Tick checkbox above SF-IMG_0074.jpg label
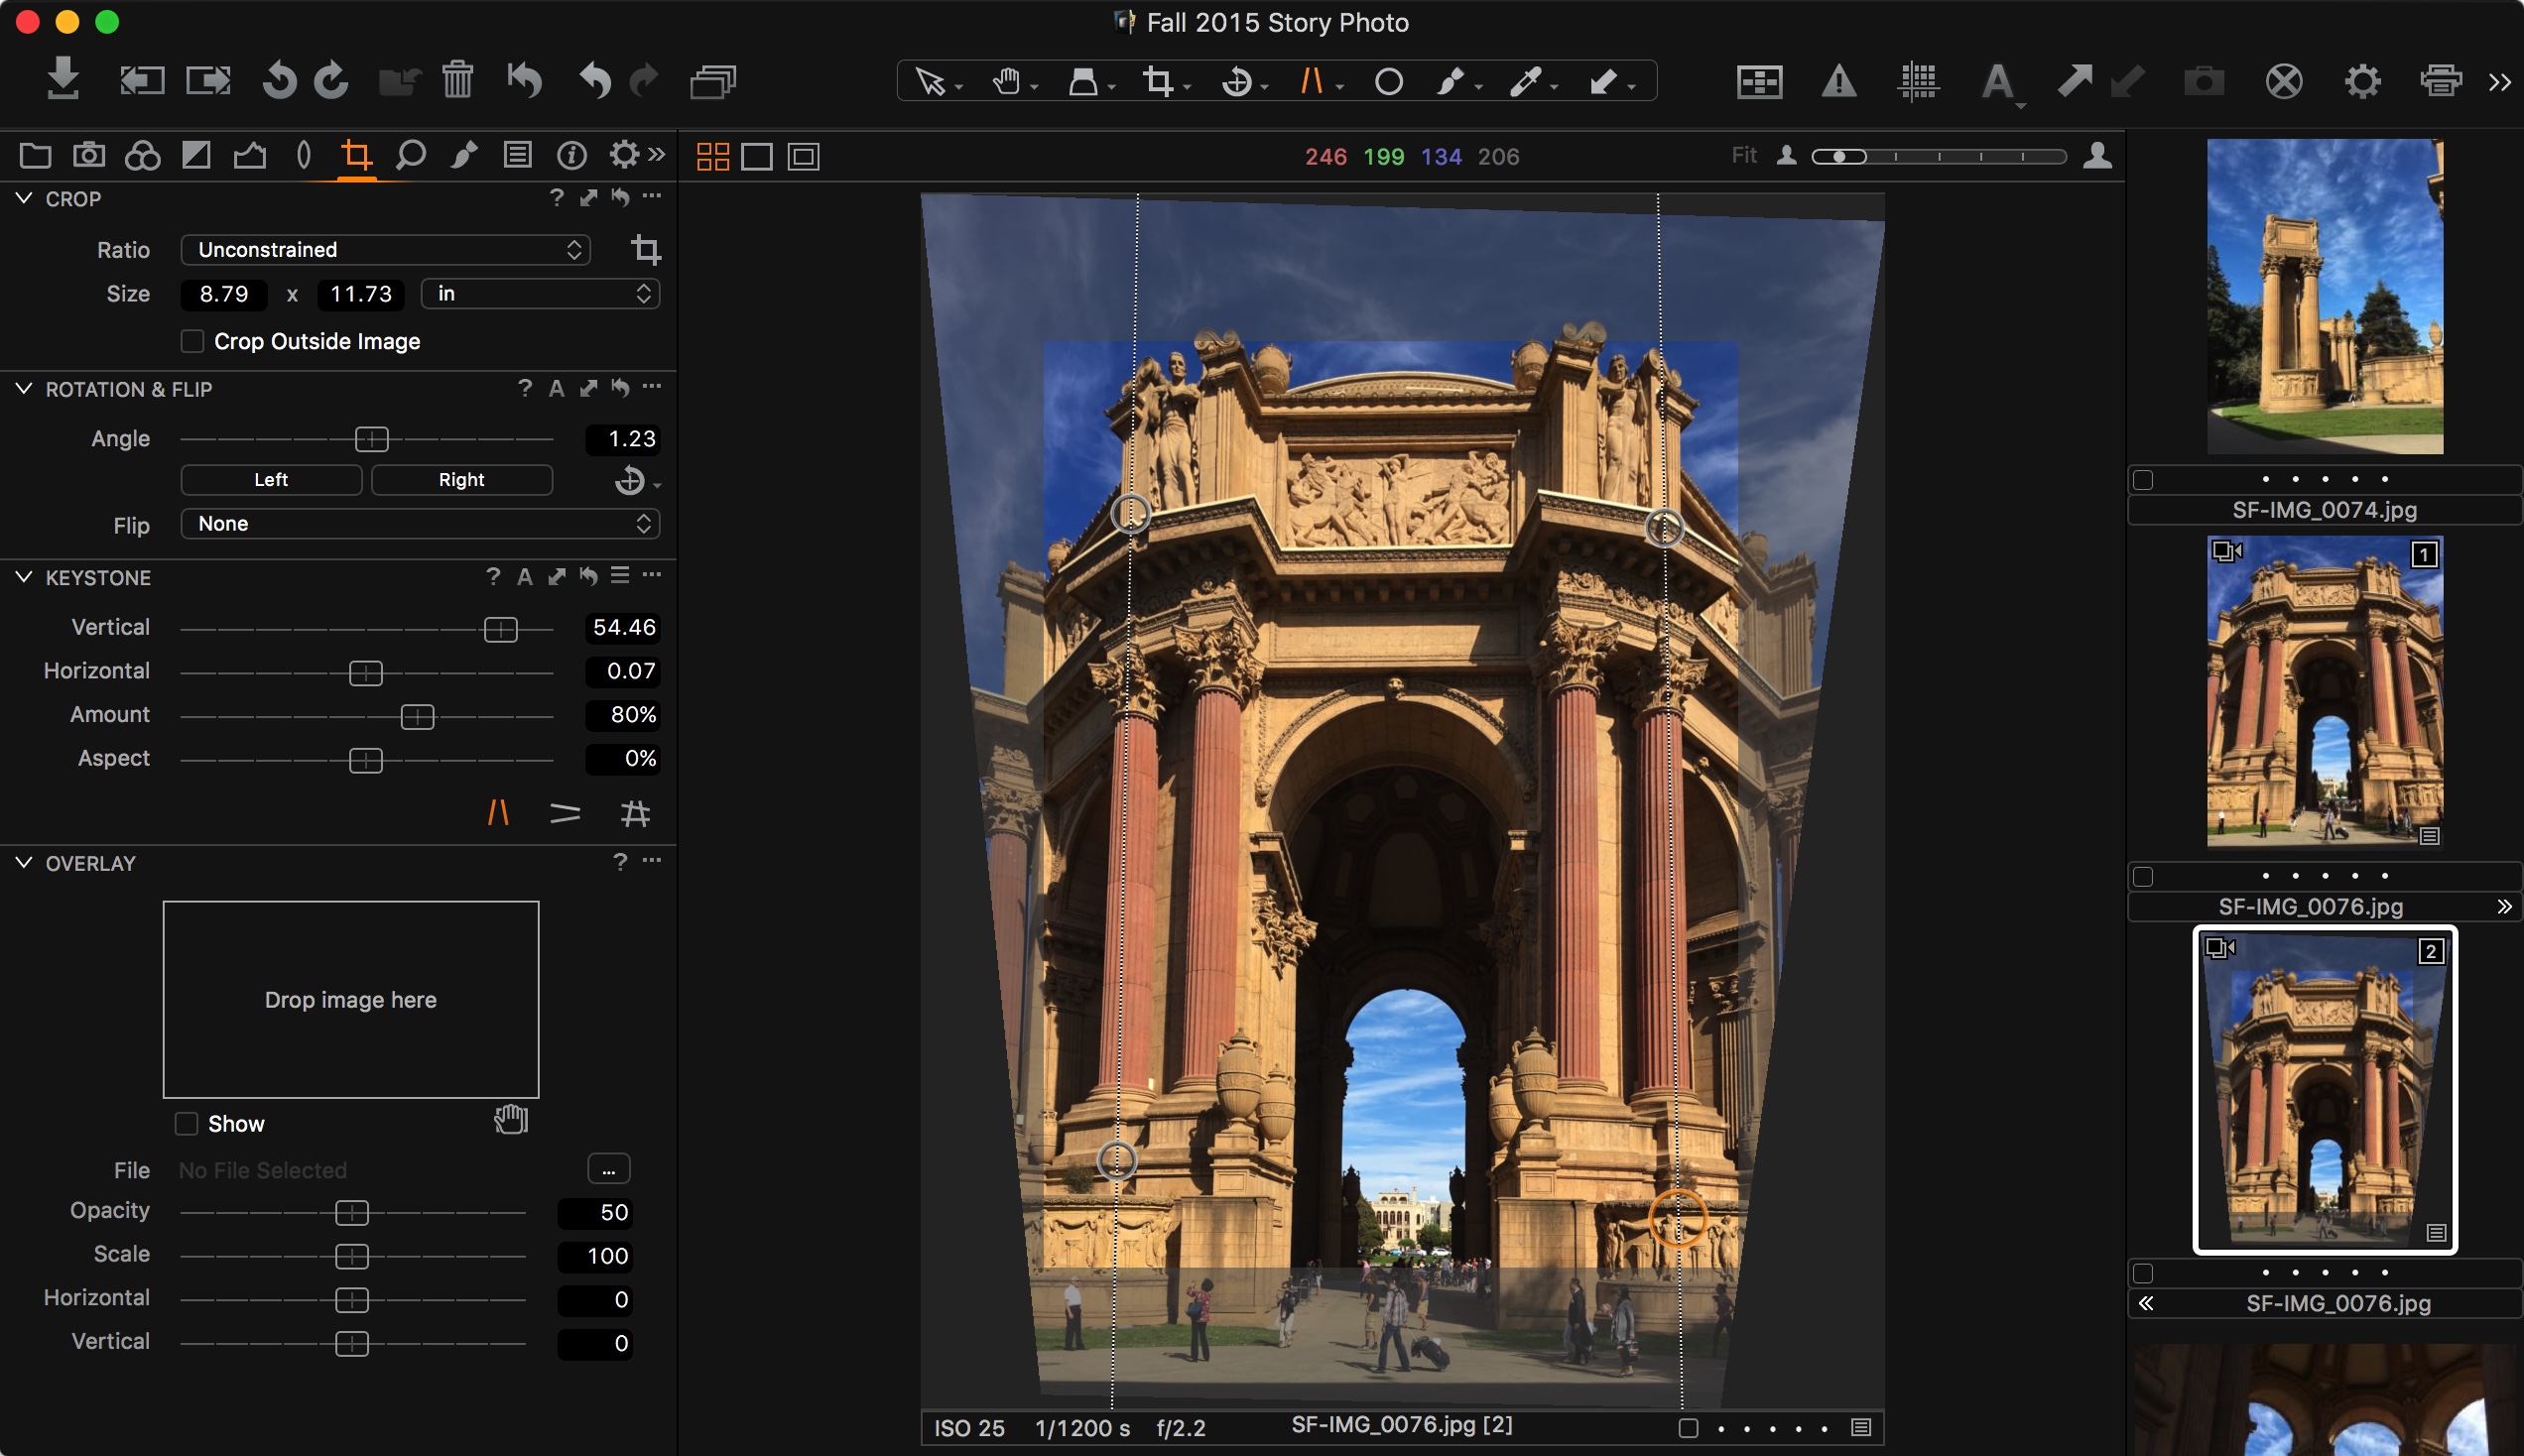 (2143, 480)
